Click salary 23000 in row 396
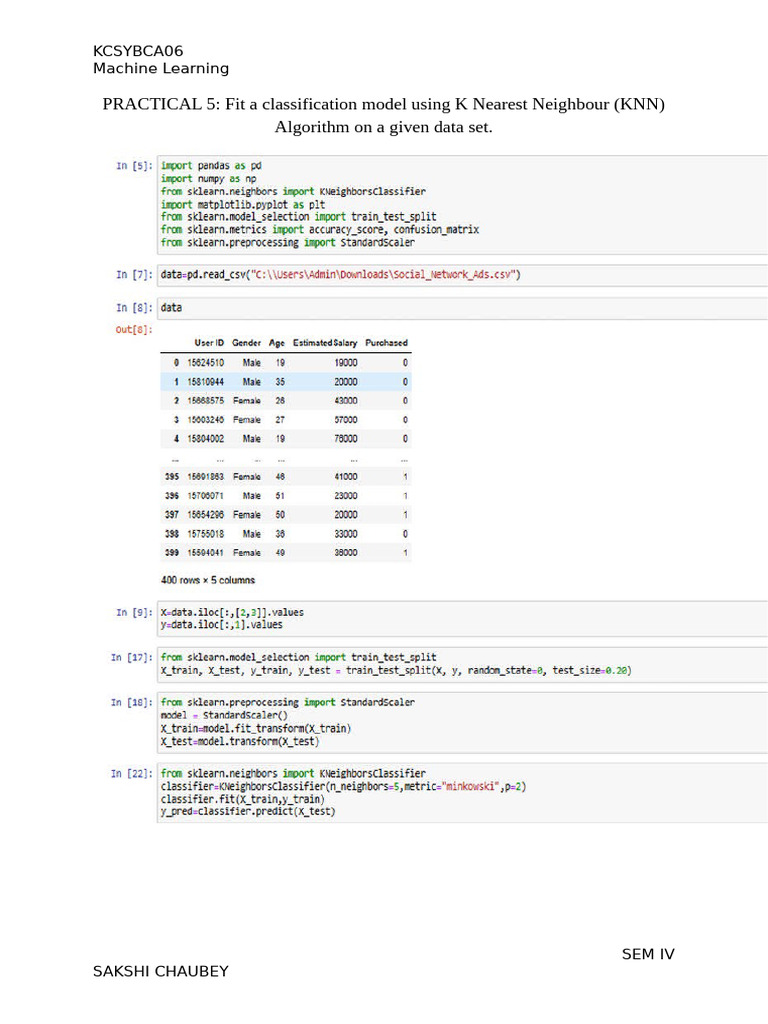Viewport: 768px width, 1024px height. click(x=345, y=496)
